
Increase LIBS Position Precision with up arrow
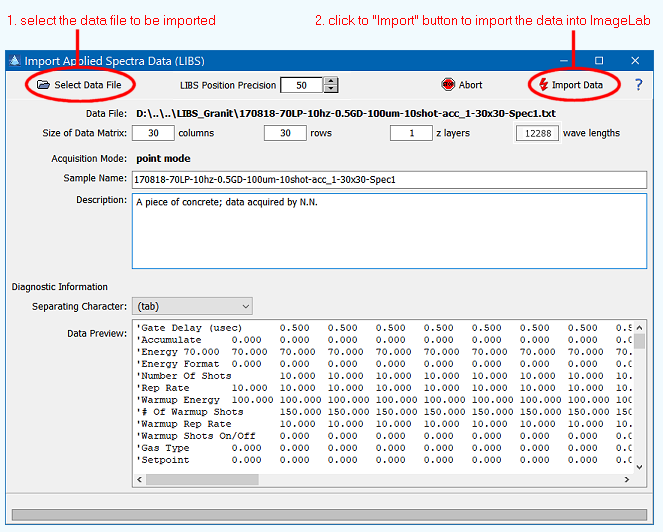pyautogui.click(x=331, y=81)
